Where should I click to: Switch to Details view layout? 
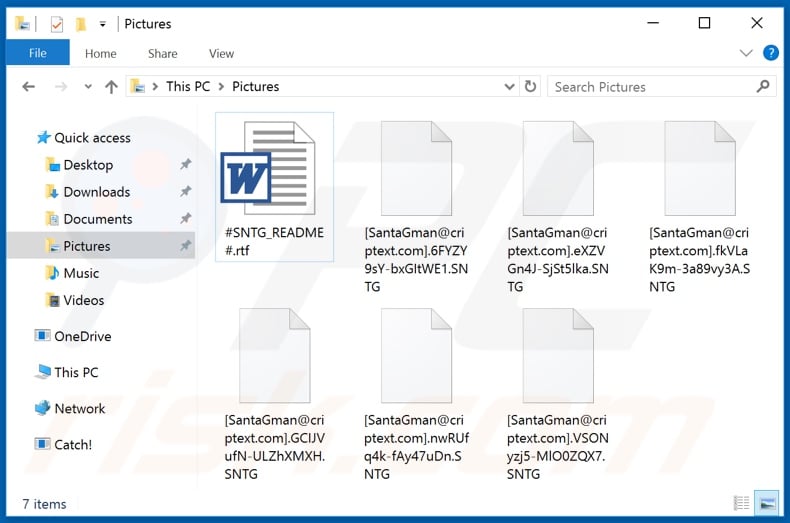pos(741,503)
